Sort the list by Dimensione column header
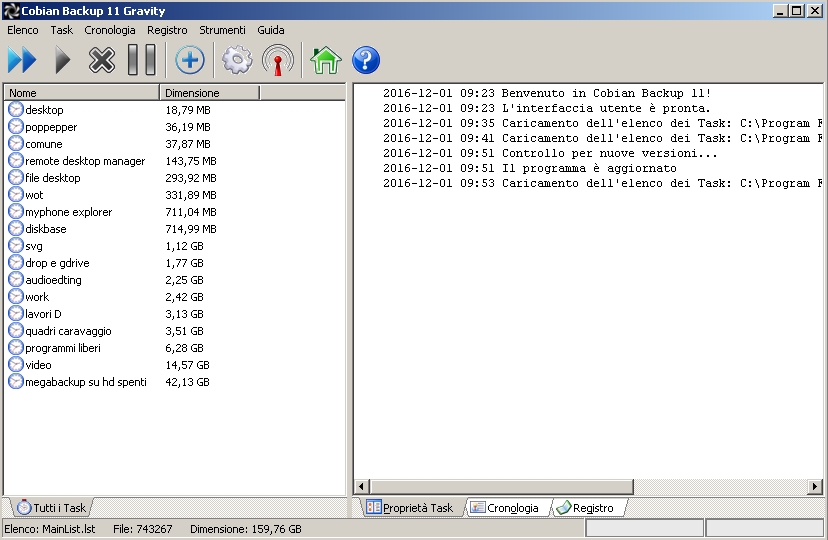The width and height of the screenshot is (828, 540). (x=210, y=93)
